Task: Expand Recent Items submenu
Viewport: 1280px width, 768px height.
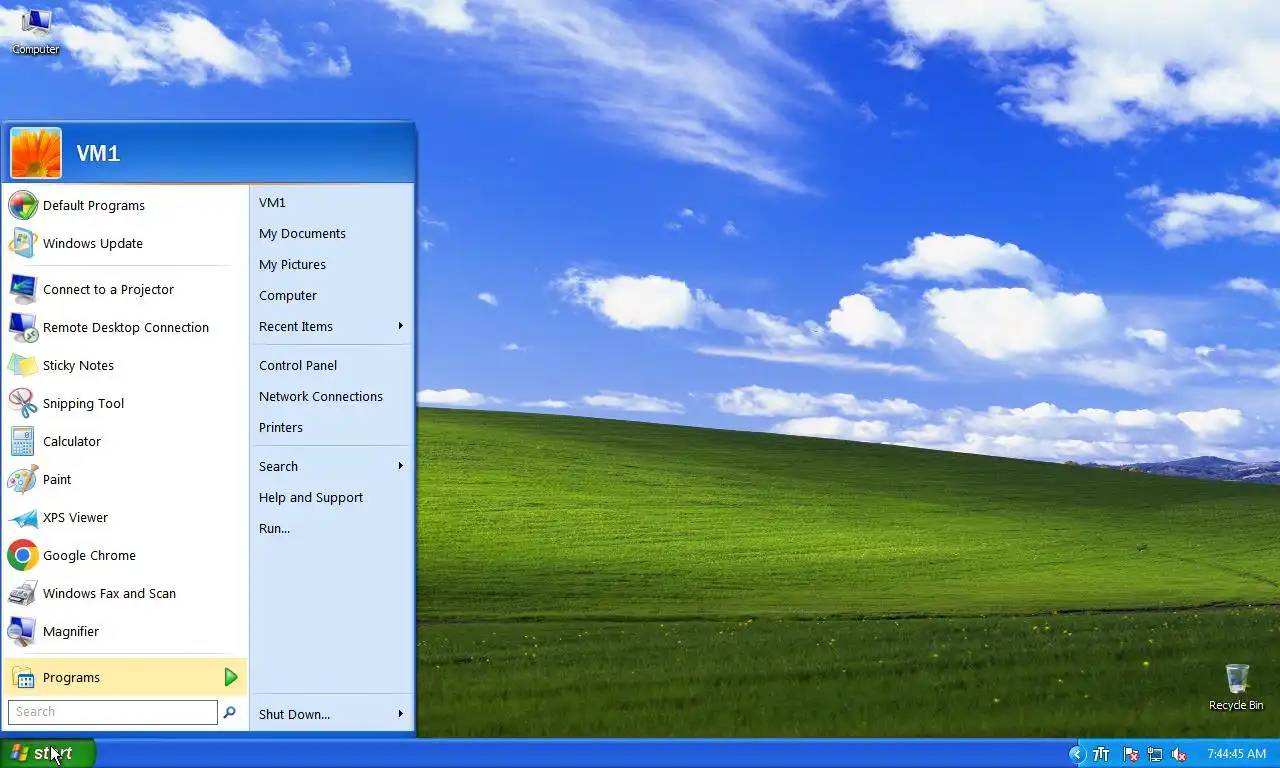Action: point(331,326)
